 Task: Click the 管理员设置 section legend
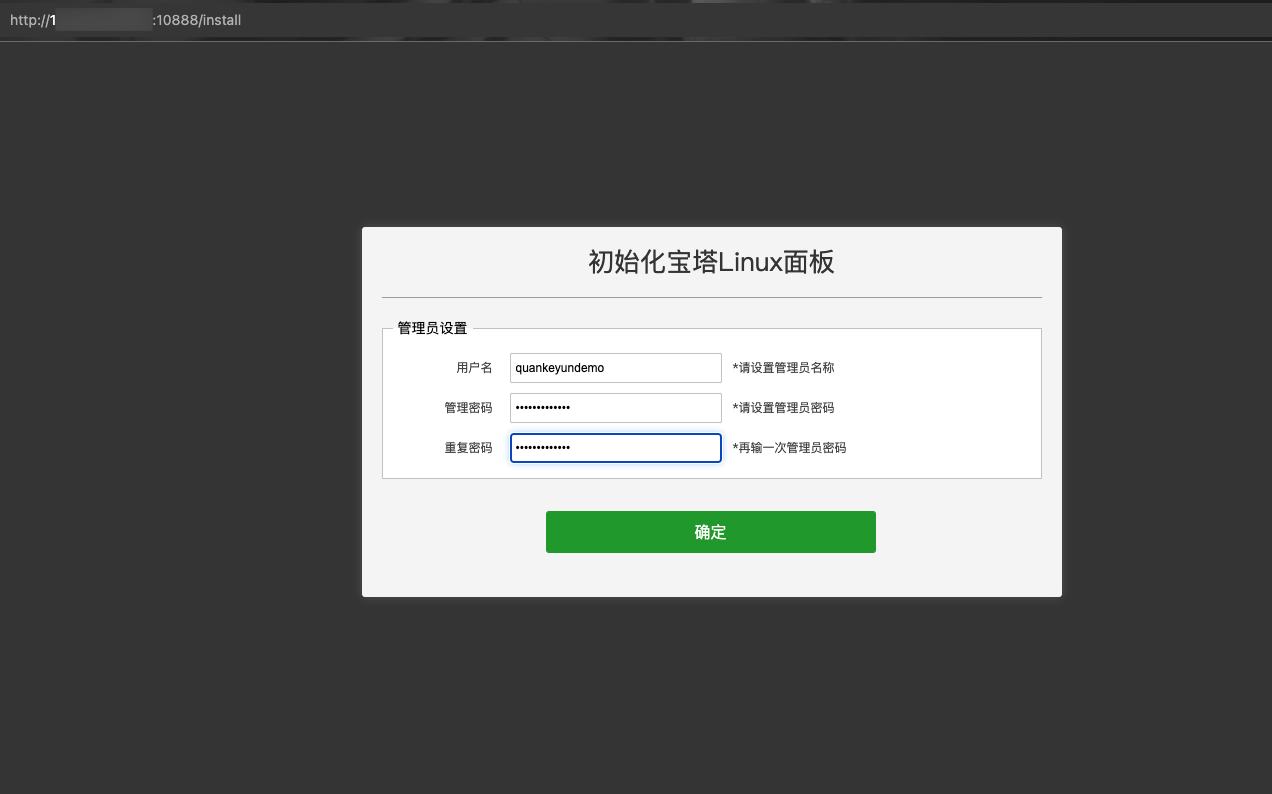click(x=432, y=328)
